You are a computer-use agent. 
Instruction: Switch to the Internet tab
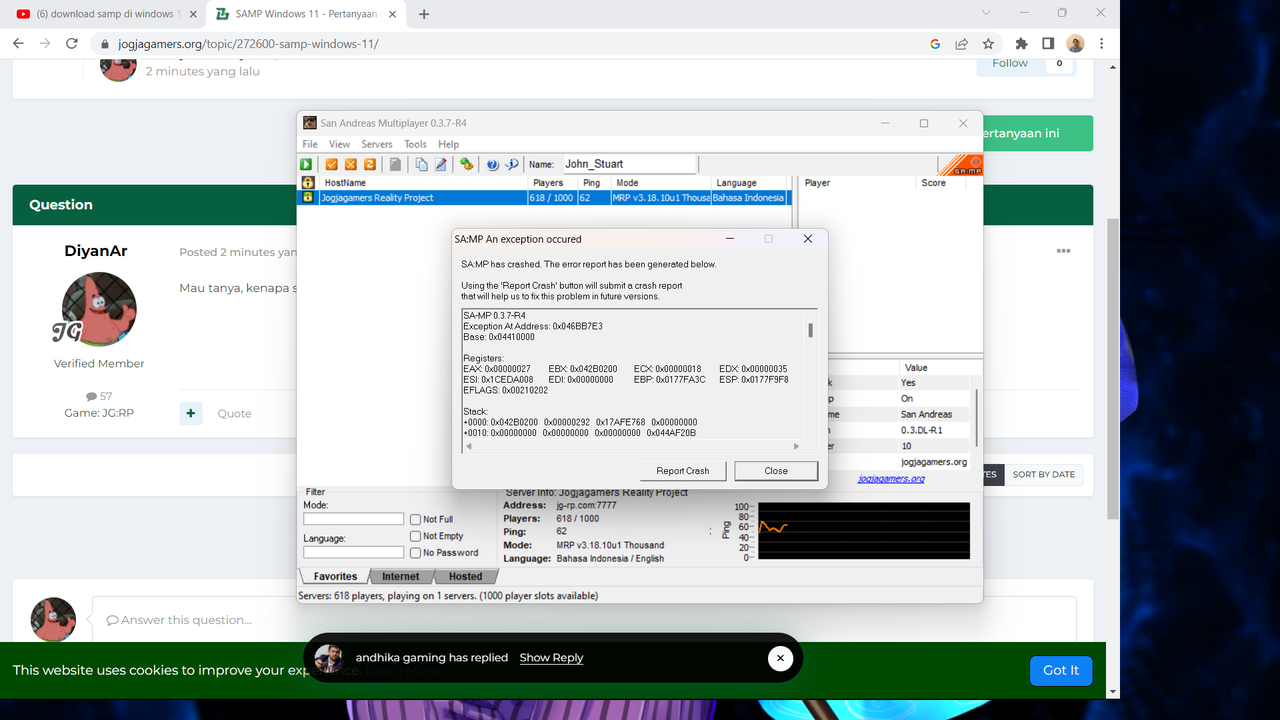[x=401, y=576]
